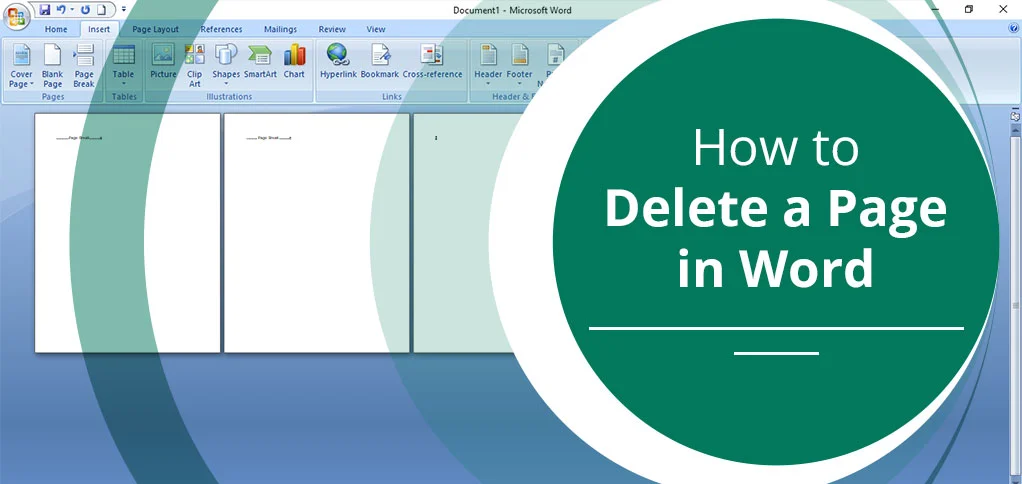Expand the Shapes gallery

tap(226, 65)
